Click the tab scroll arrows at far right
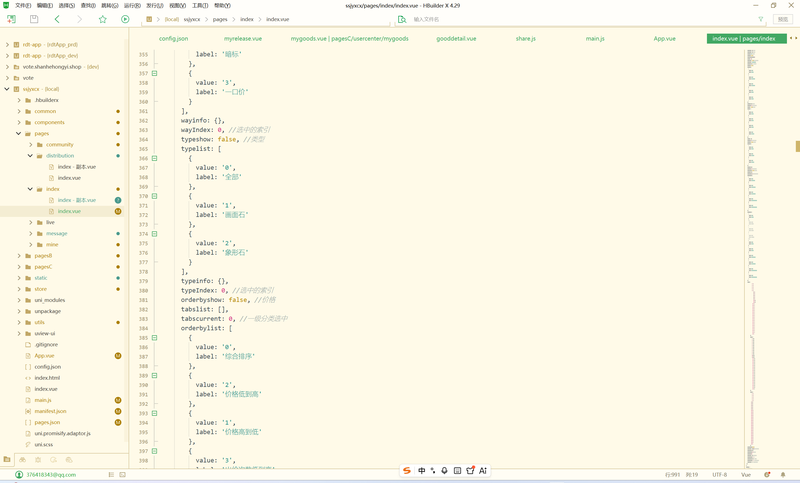 click(x=793, y=38)
